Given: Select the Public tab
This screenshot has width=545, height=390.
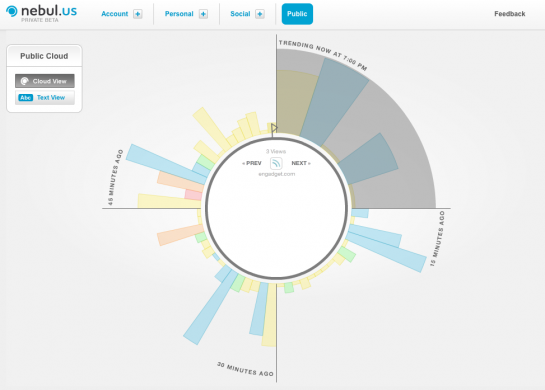Looking at the screenshot, I should [x=297, y=14].
